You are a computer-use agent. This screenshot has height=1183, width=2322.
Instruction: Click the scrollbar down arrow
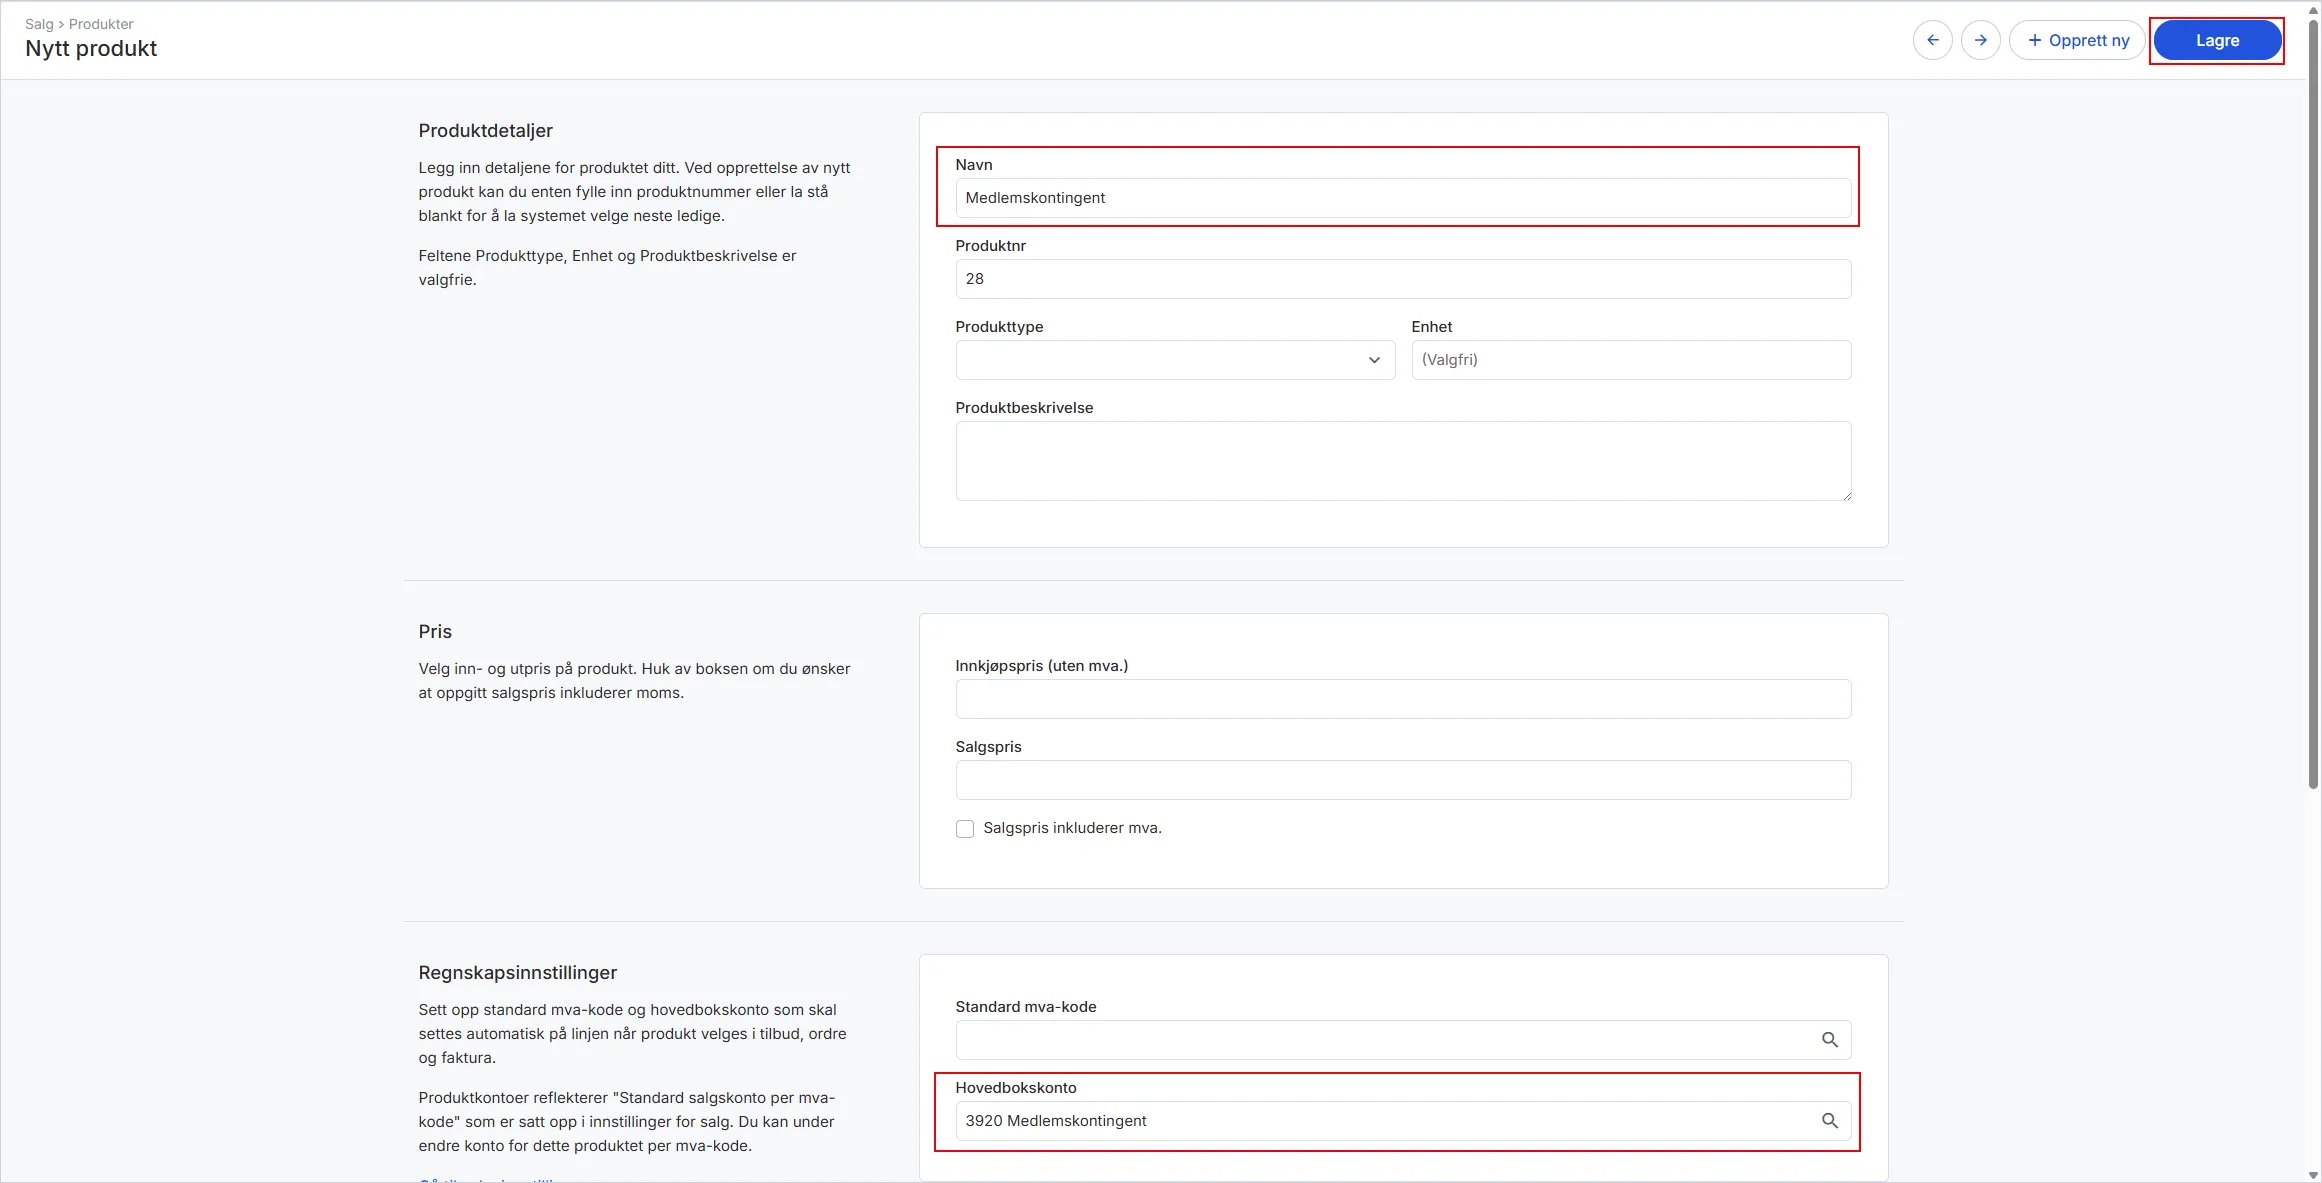[2313, 1175]
